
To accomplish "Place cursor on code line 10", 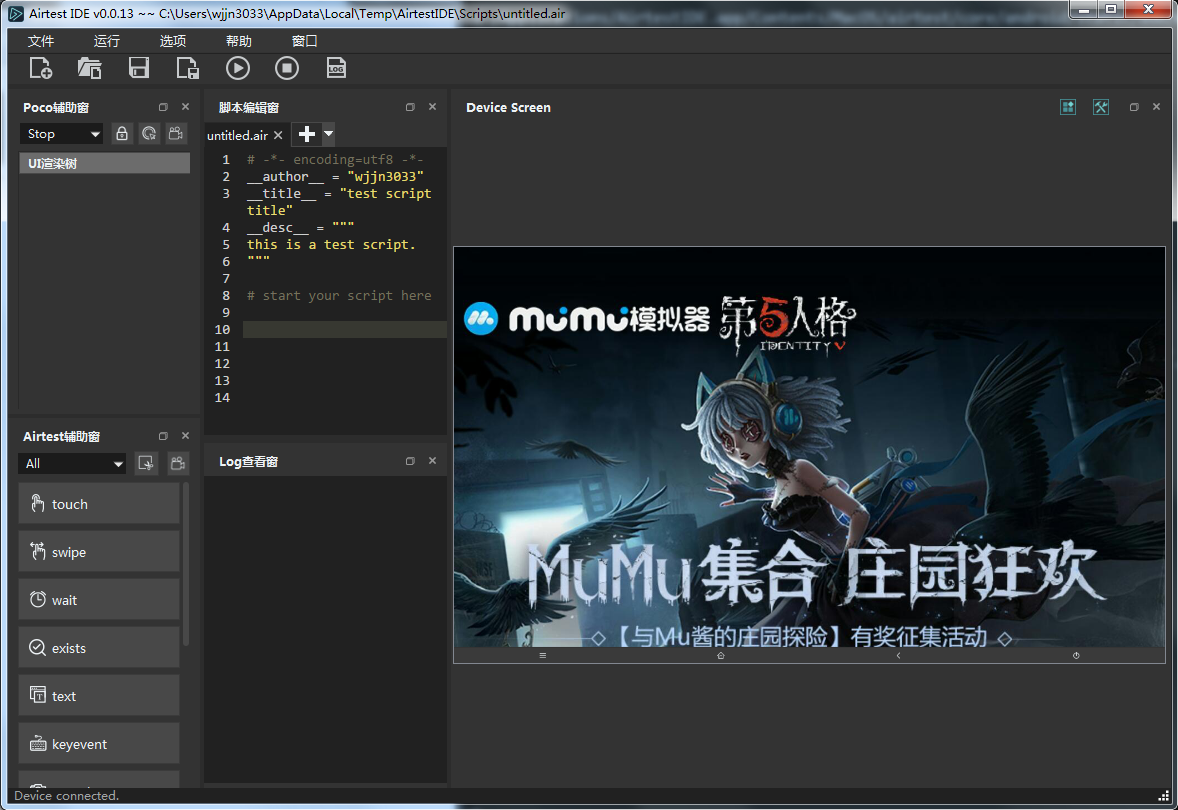I will tap(345, 329).
